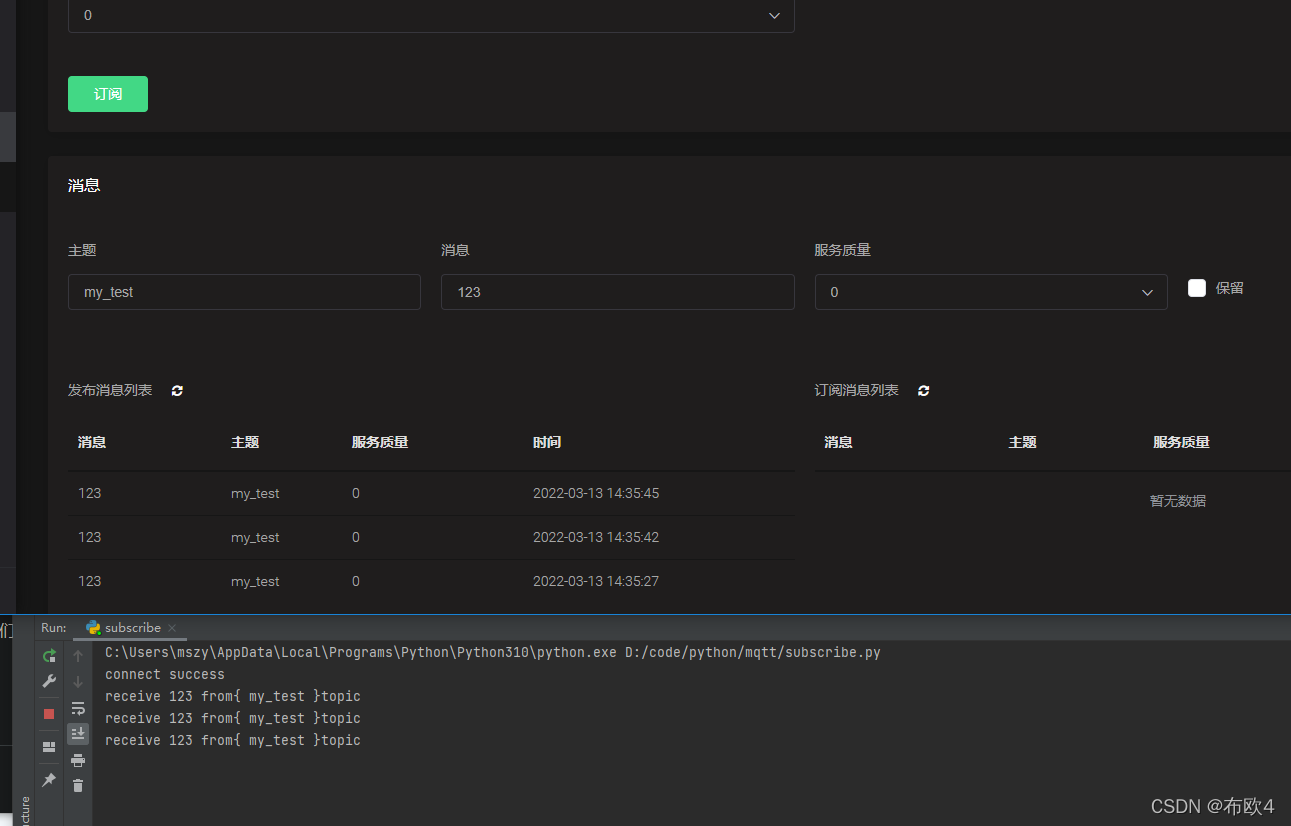Click the 发布消息列表 label
The height and width of the screenshot is (826, 1291).
(x=110, y=390)
